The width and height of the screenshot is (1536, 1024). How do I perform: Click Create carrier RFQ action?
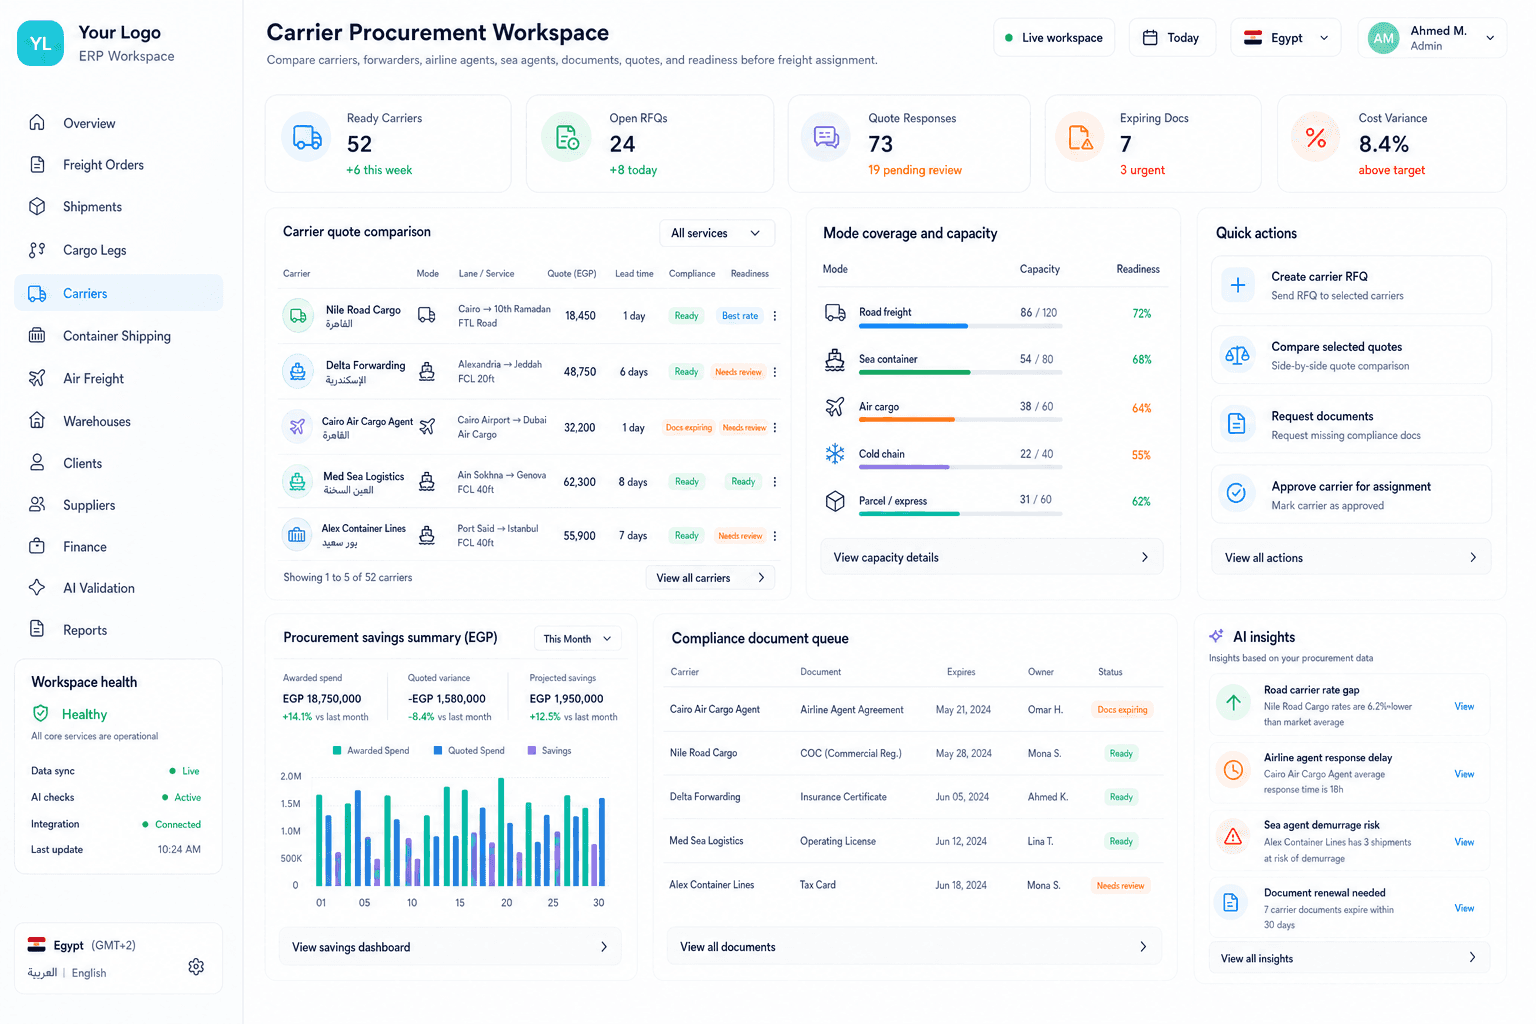point(1351,285)
